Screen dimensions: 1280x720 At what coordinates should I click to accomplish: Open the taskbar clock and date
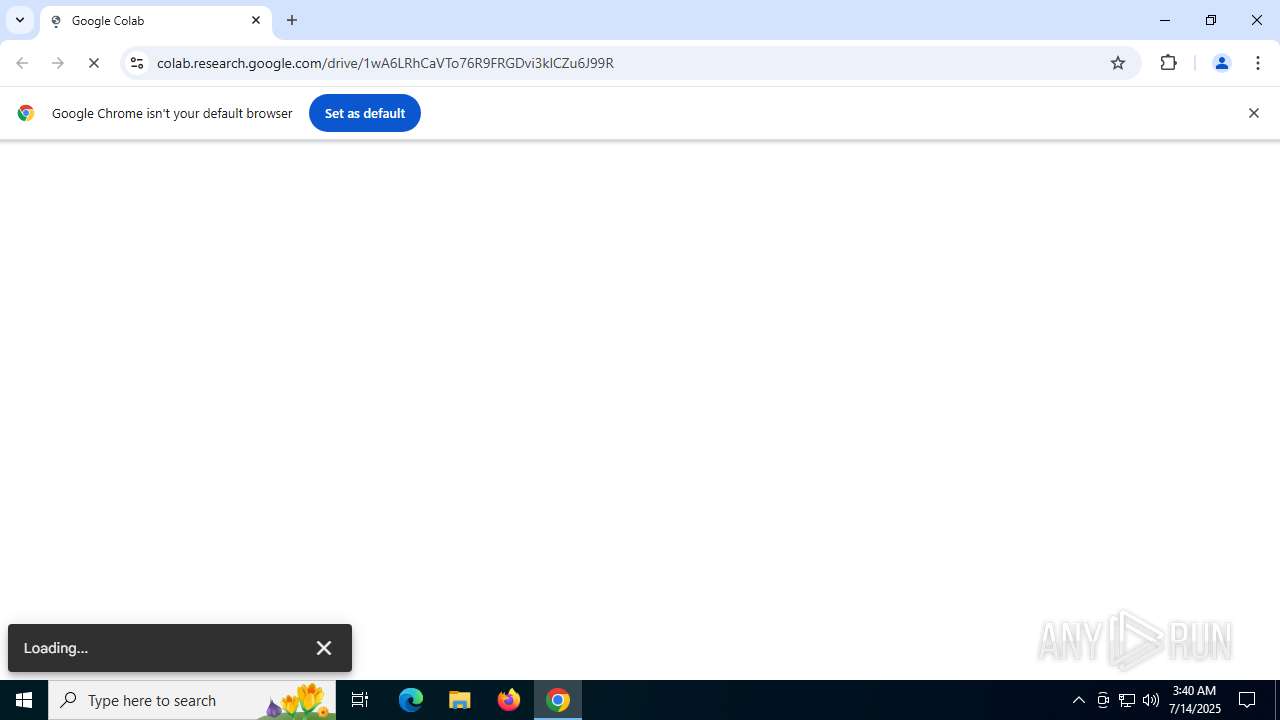[1194, 700]
